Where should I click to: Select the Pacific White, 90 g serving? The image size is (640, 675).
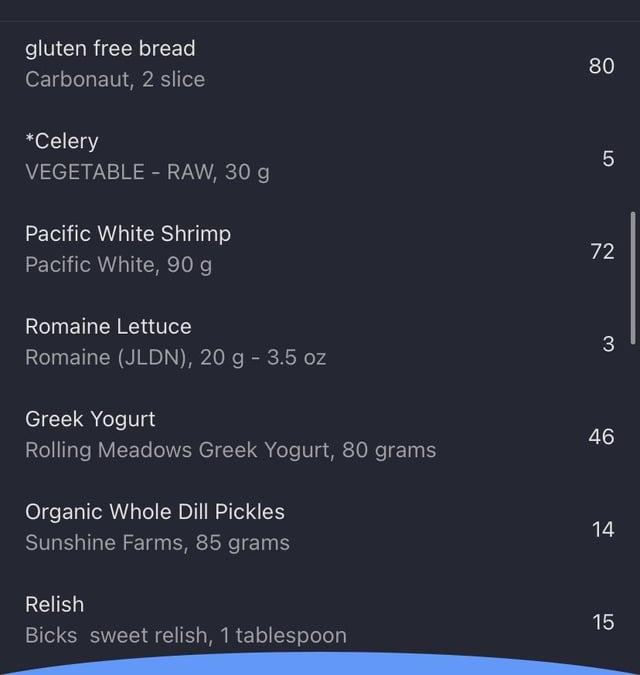(x=118, y=264)
